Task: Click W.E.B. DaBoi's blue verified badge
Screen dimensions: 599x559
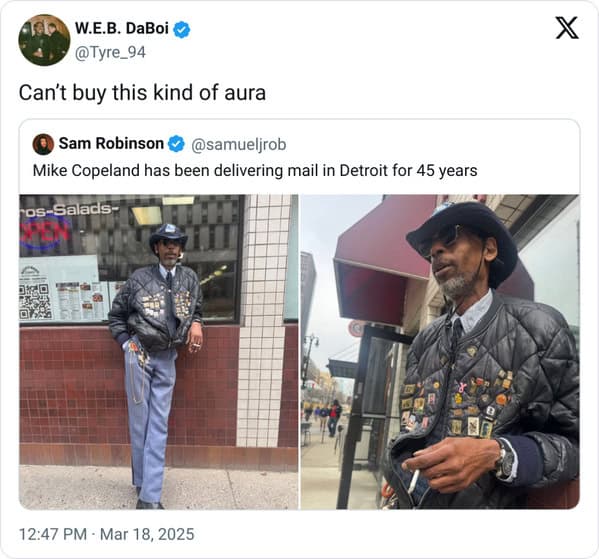Action: pyautogui.click(x=182, y=29)
